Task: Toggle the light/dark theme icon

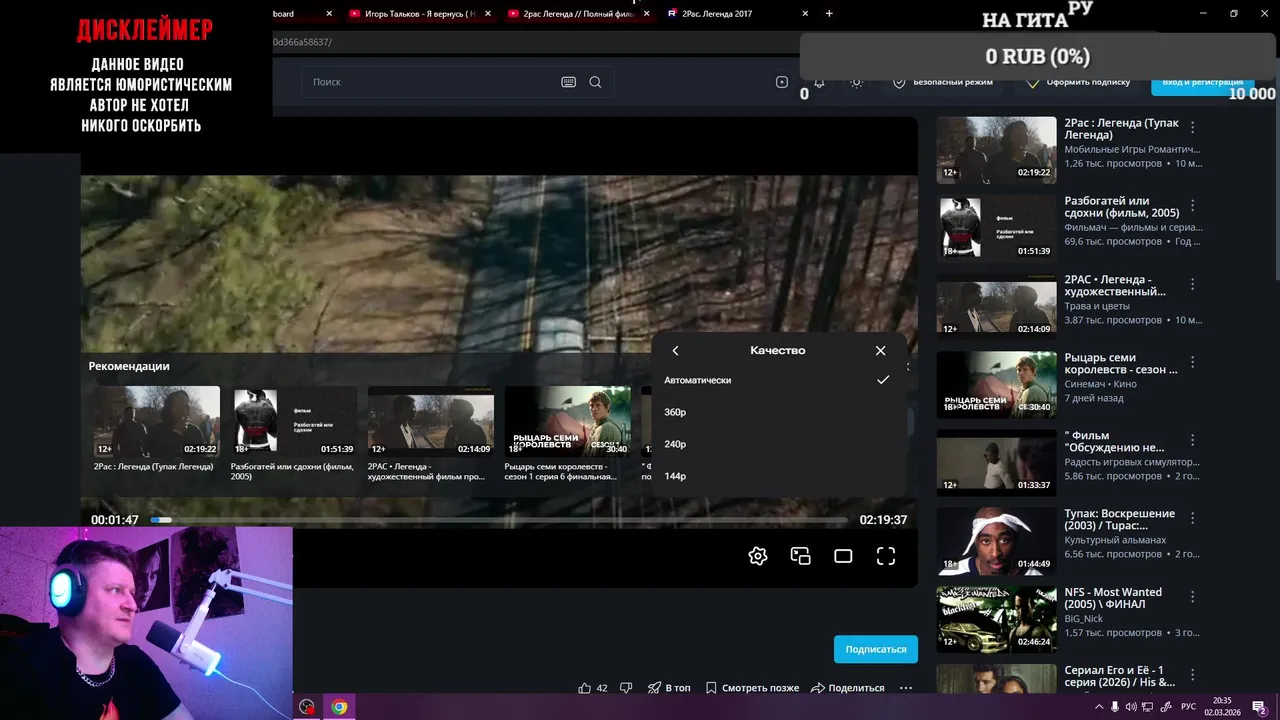Action: click(x=856, y=82)
